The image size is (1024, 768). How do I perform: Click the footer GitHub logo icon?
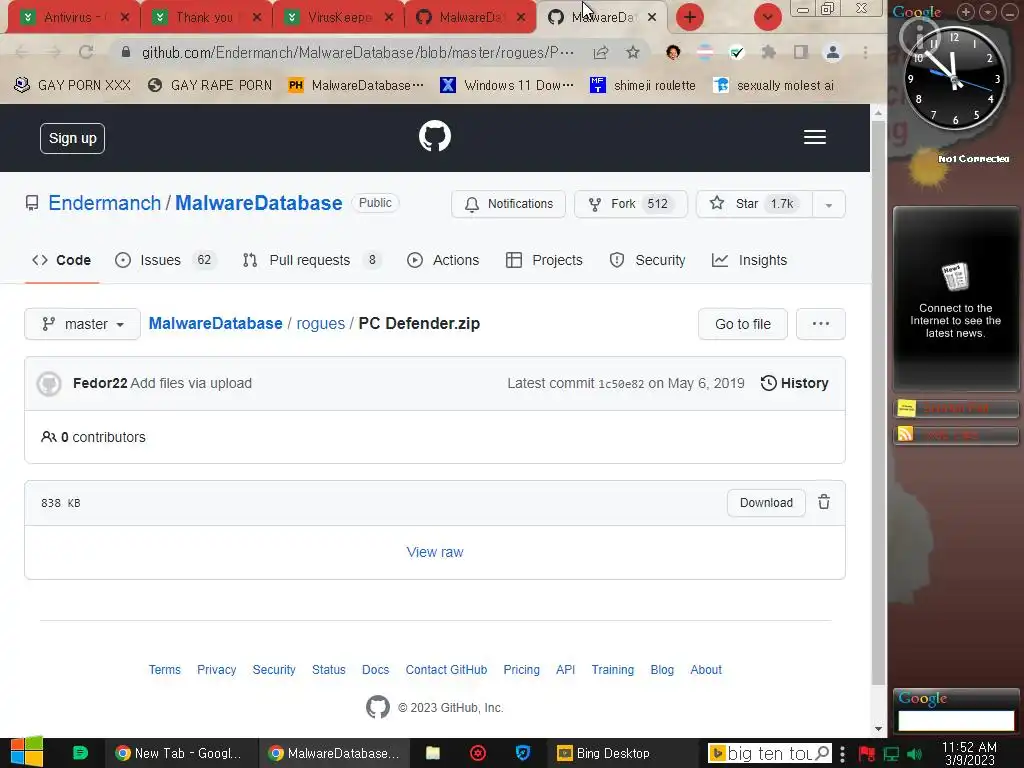(x=377, y=707)
